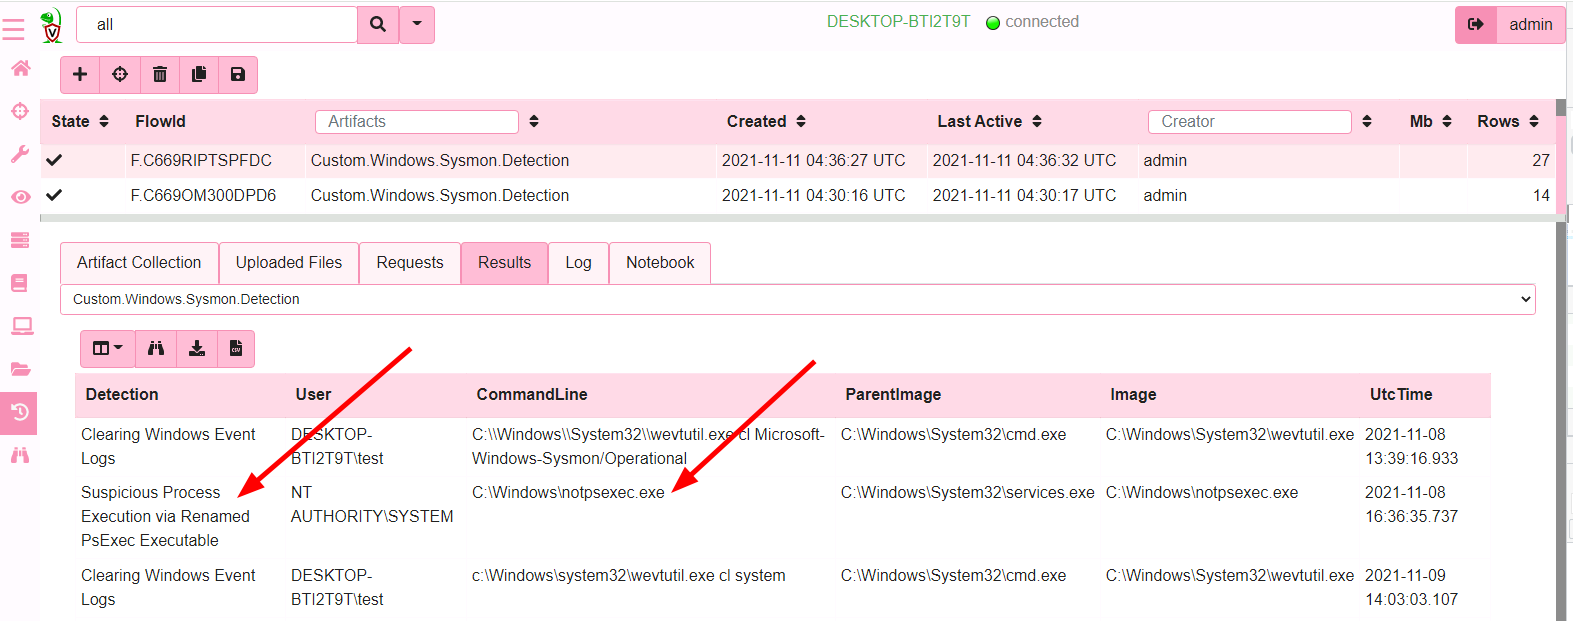The height and width of the screenshot is (621, 1573).
Task: Open the binoculars filter icon above results
Action: click(x=156, y=349)
